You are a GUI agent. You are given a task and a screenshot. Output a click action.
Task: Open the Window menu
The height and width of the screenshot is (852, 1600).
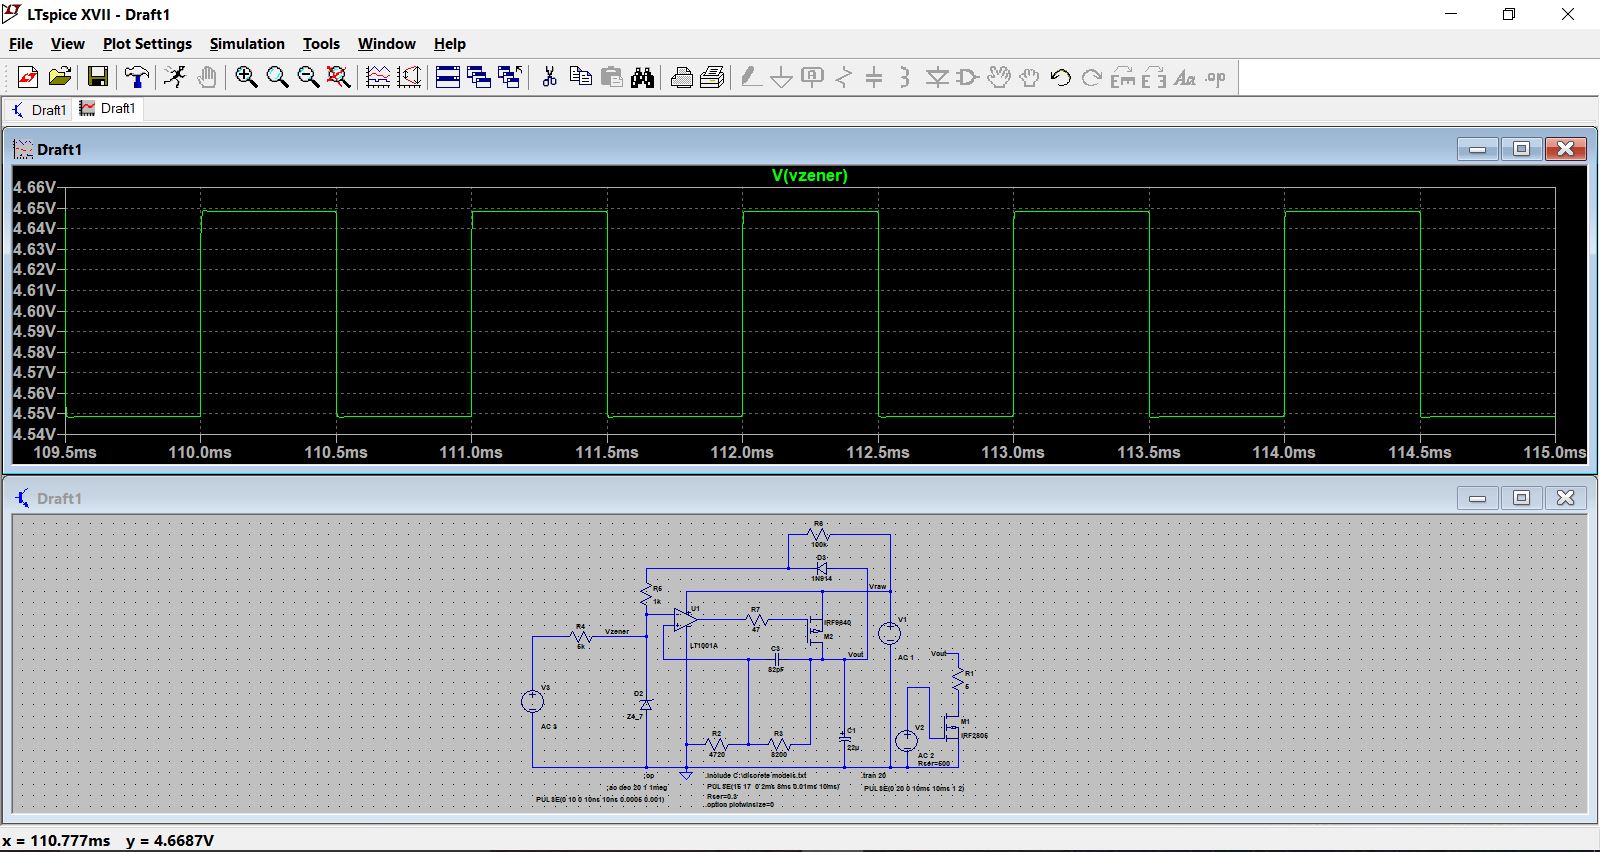click(x=386, y=44)
